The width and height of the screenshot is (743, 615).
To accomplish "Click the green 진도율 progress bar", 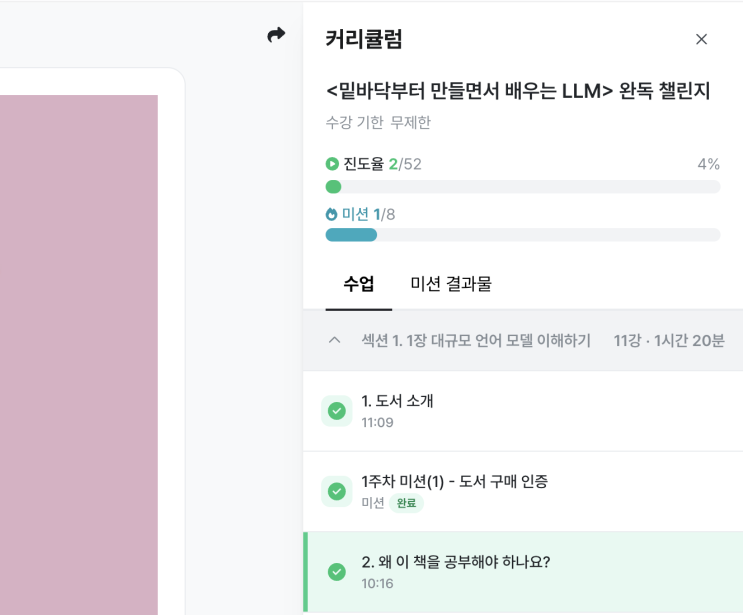I will point(522,187).
